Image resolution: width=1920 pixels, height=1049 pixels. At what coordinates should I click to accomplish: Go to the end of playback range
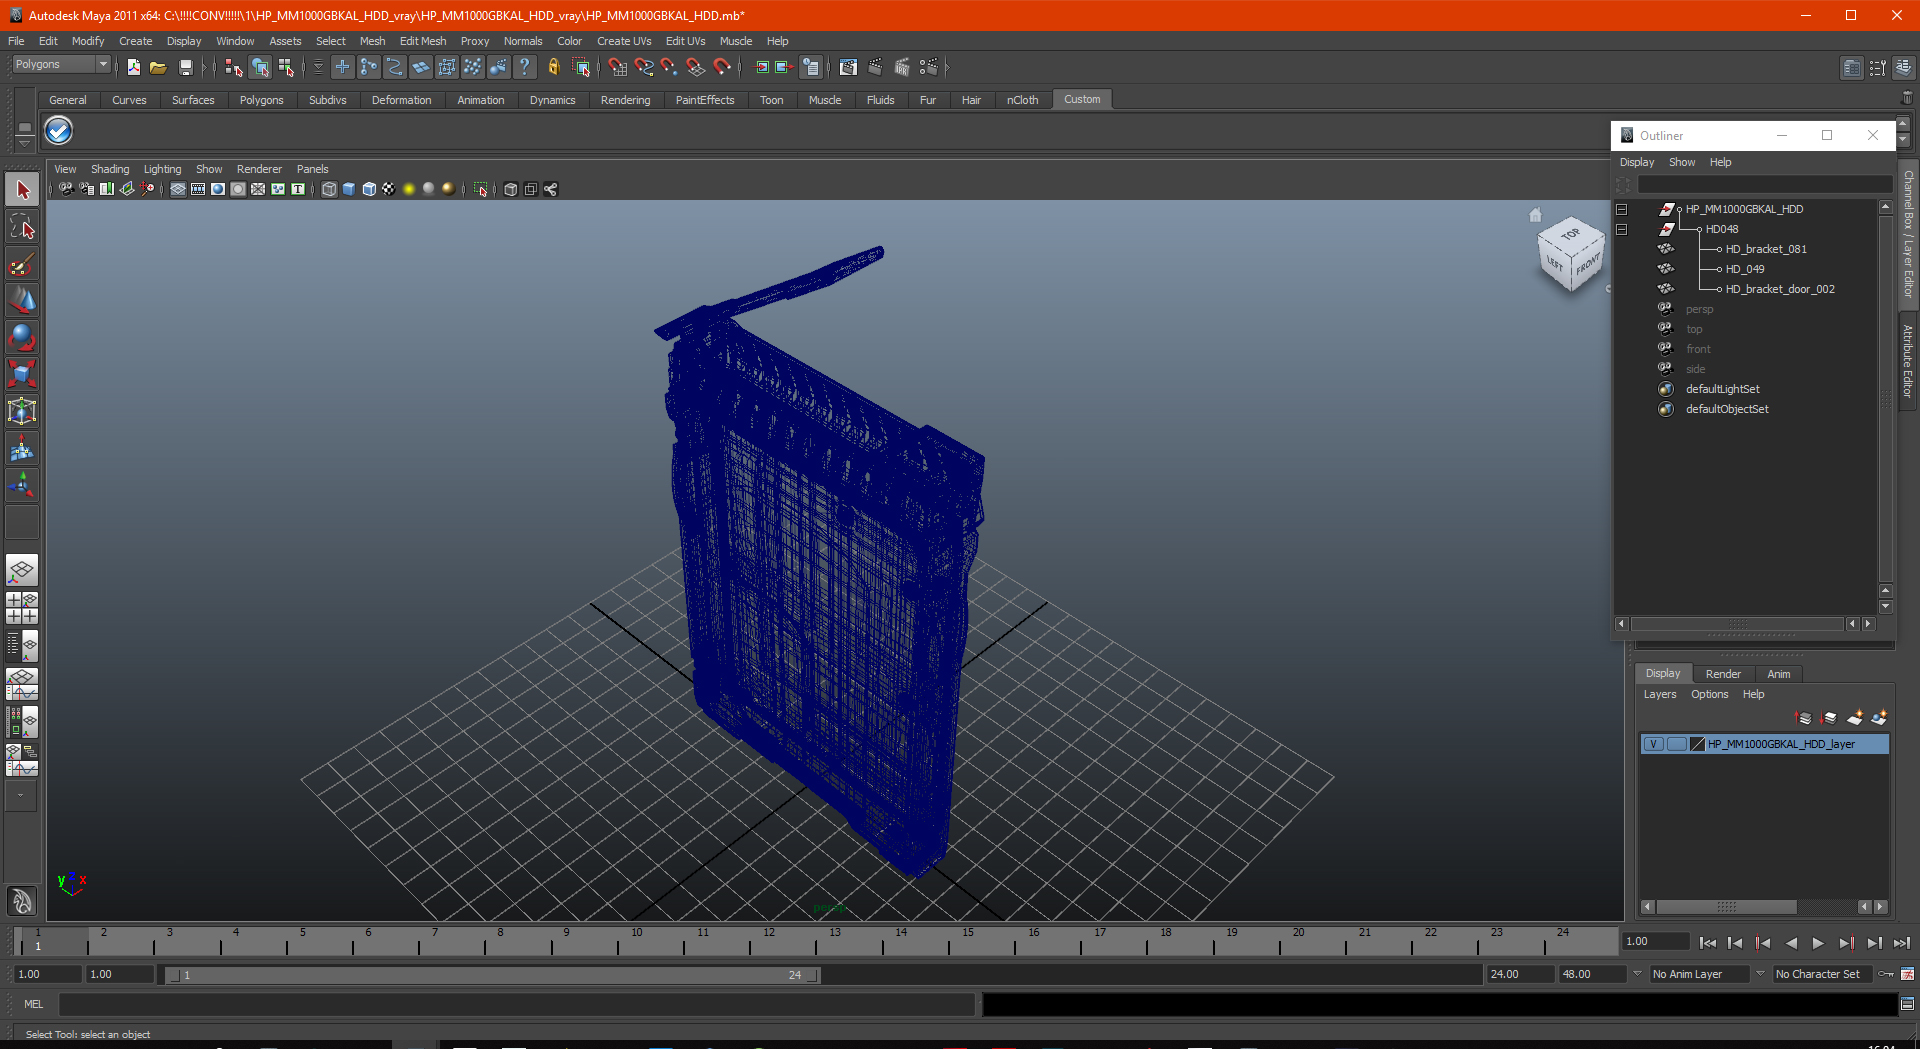pos(1902,943)
